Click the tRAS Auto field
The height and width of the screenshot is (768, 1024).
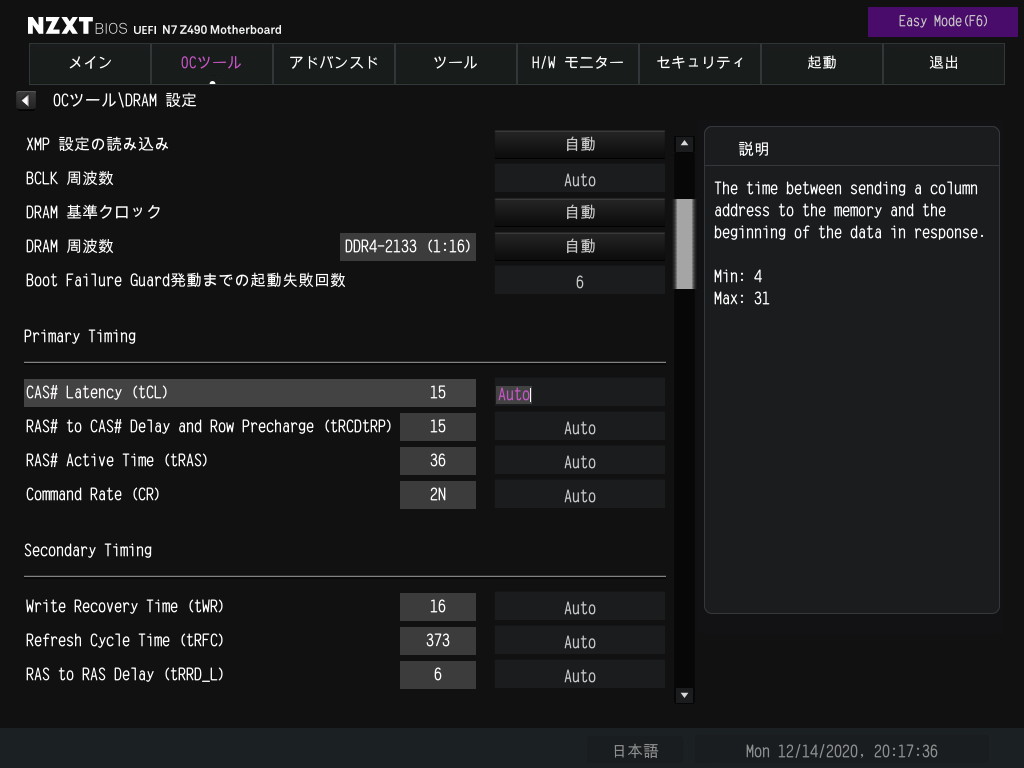click(x=580, y=461)
